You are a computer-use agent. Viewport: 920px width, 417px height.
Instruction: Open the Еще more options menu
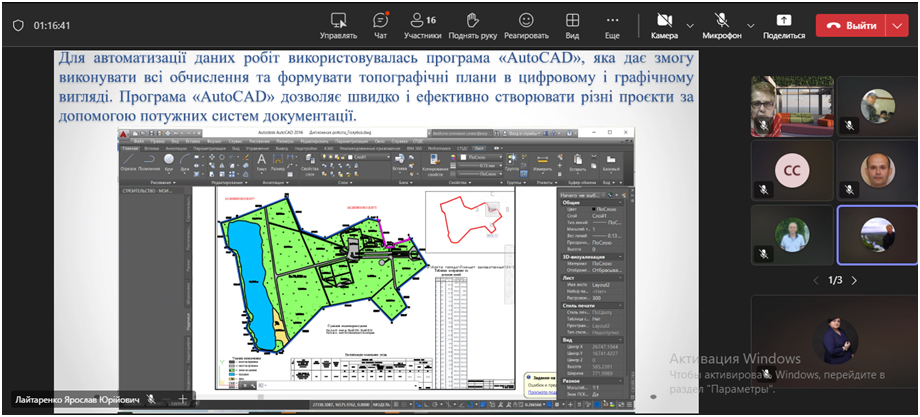612,25
